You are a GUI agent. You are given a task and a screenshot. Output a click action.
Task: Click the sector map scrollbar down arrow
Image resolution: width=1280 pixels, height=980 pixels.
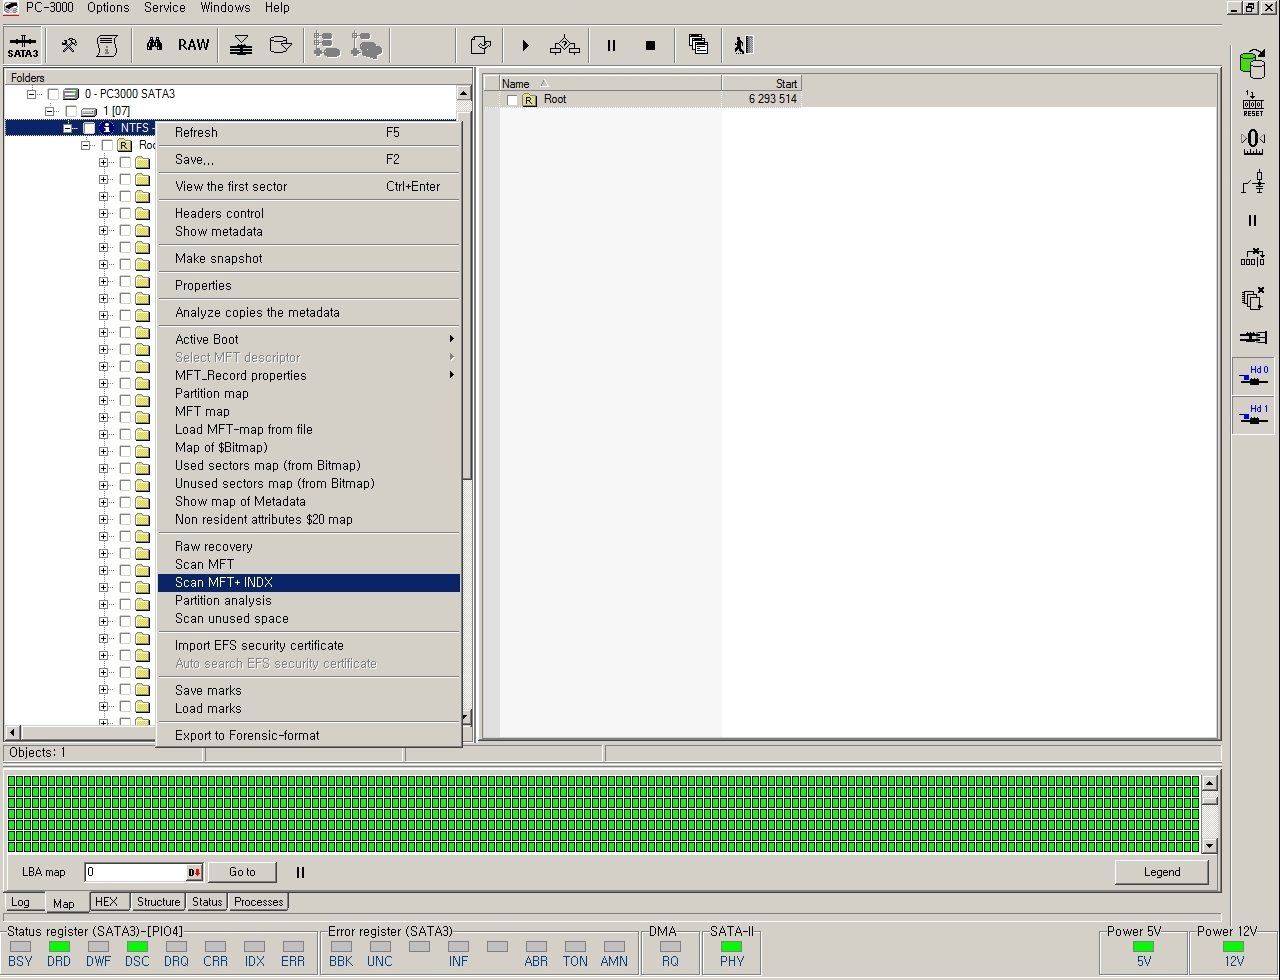coord(1209,846)
